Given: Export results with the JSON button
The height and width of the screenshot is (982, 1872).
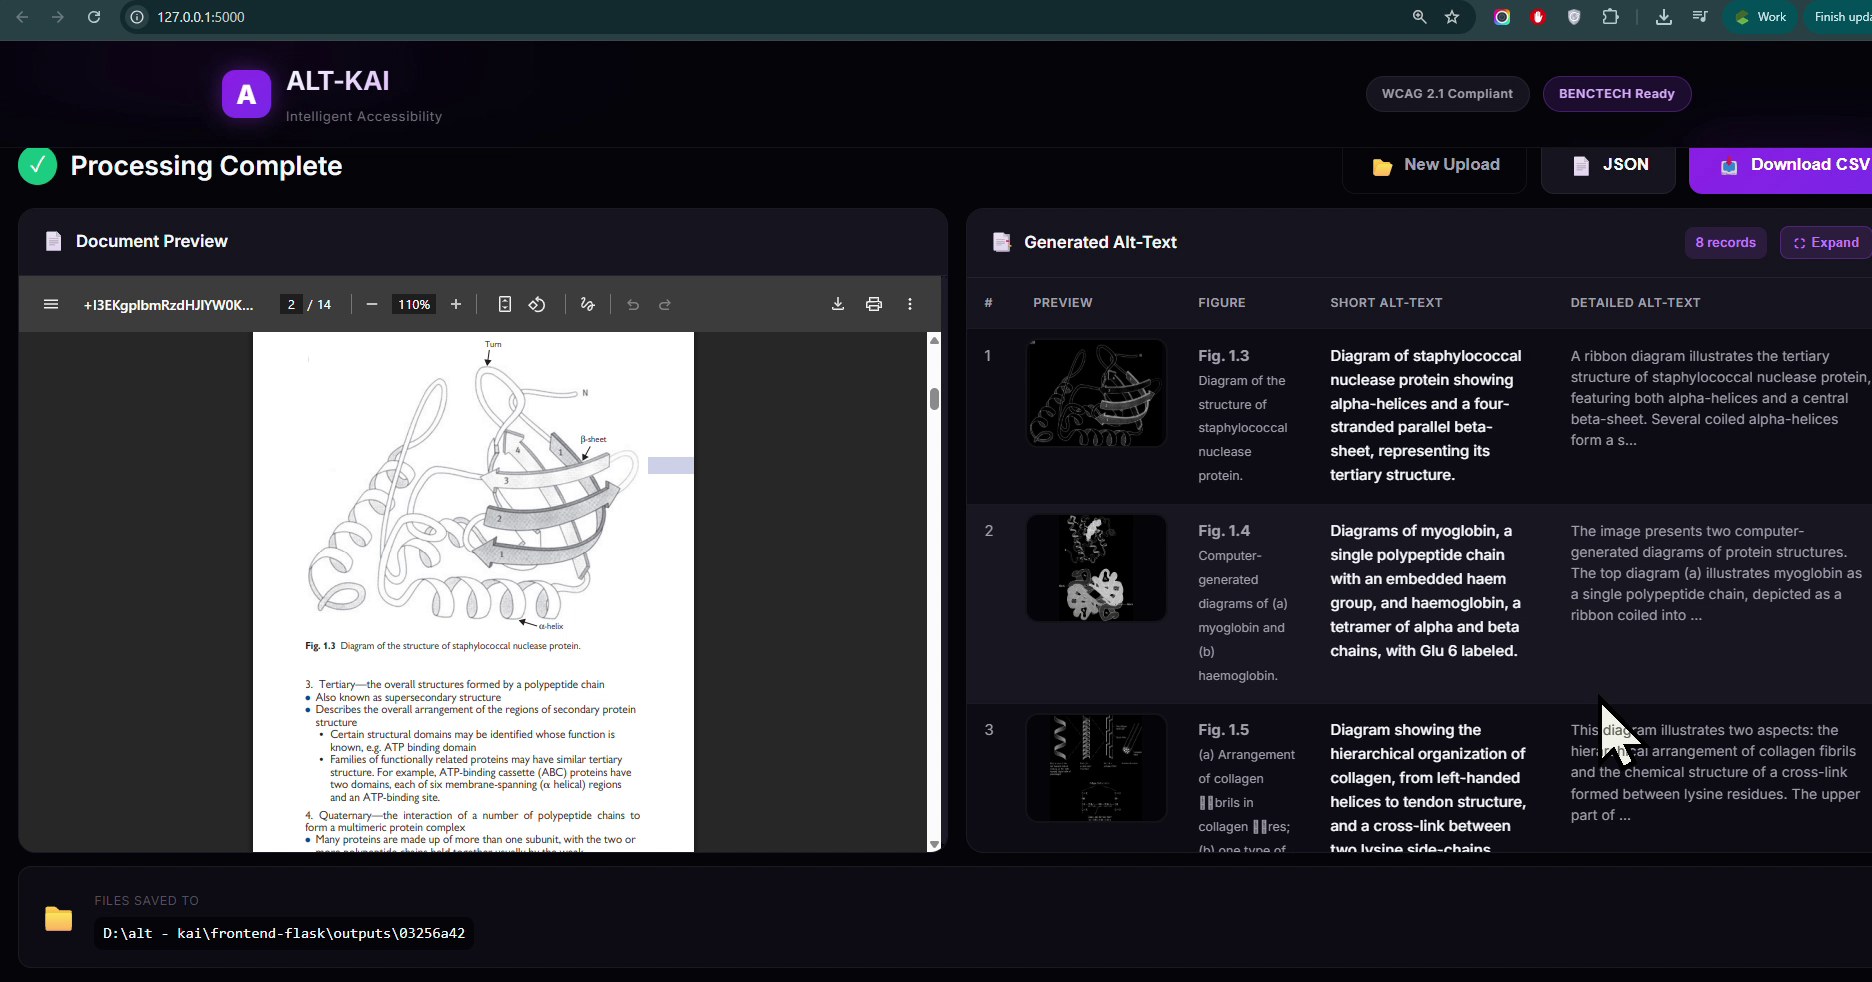Looking at the screenshot, I should tap(1608, 165).
